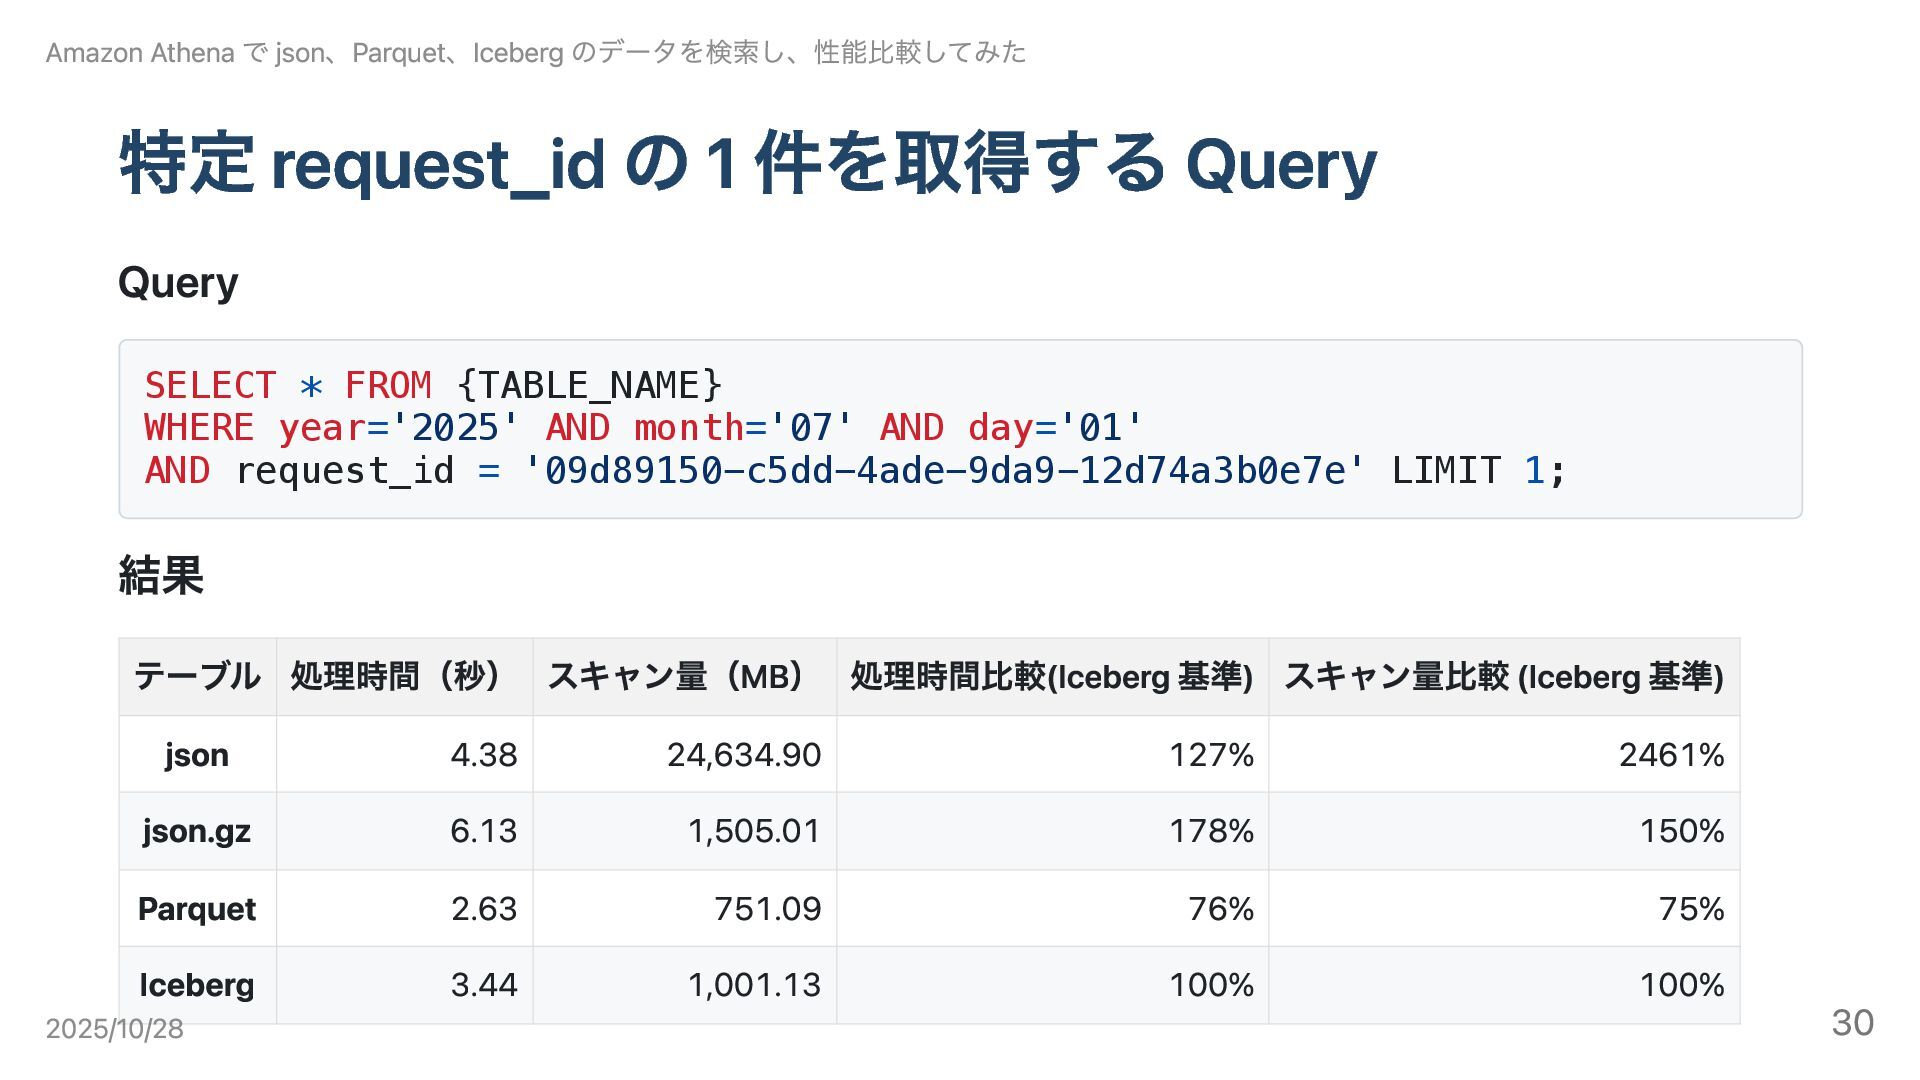Click the slide header text about Amazon Athena
The width and height of the screenshot is (1920, 1080).
click(x=535, y=52)
